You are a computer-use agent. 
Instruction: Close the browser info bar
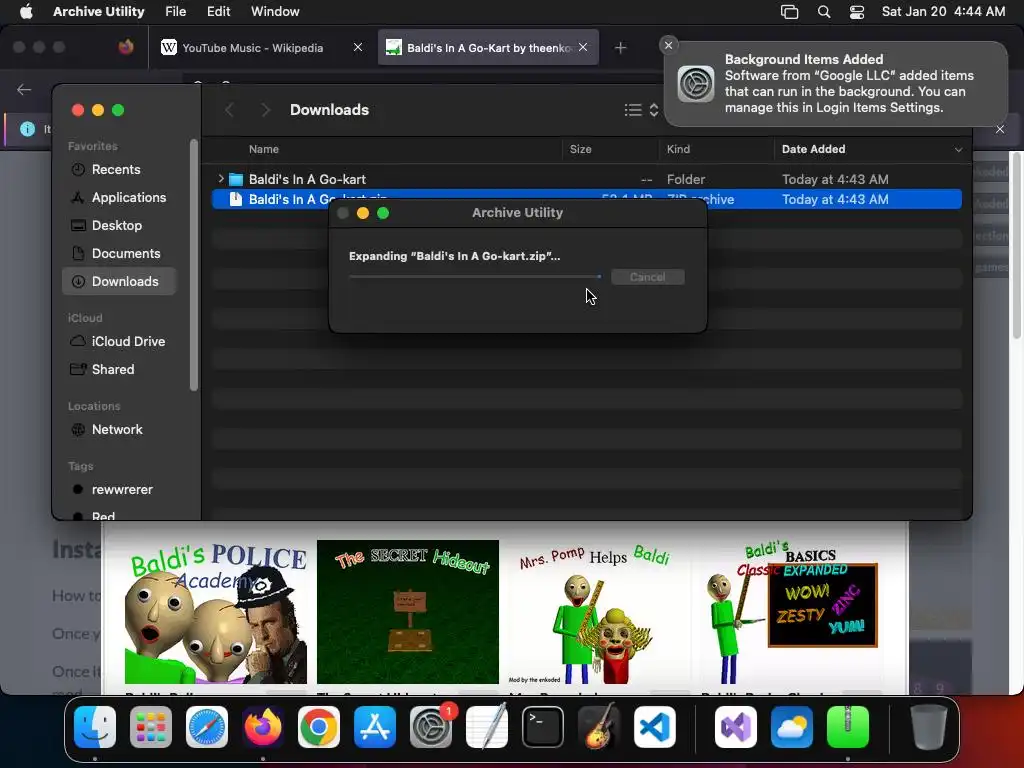point(1000,129)
